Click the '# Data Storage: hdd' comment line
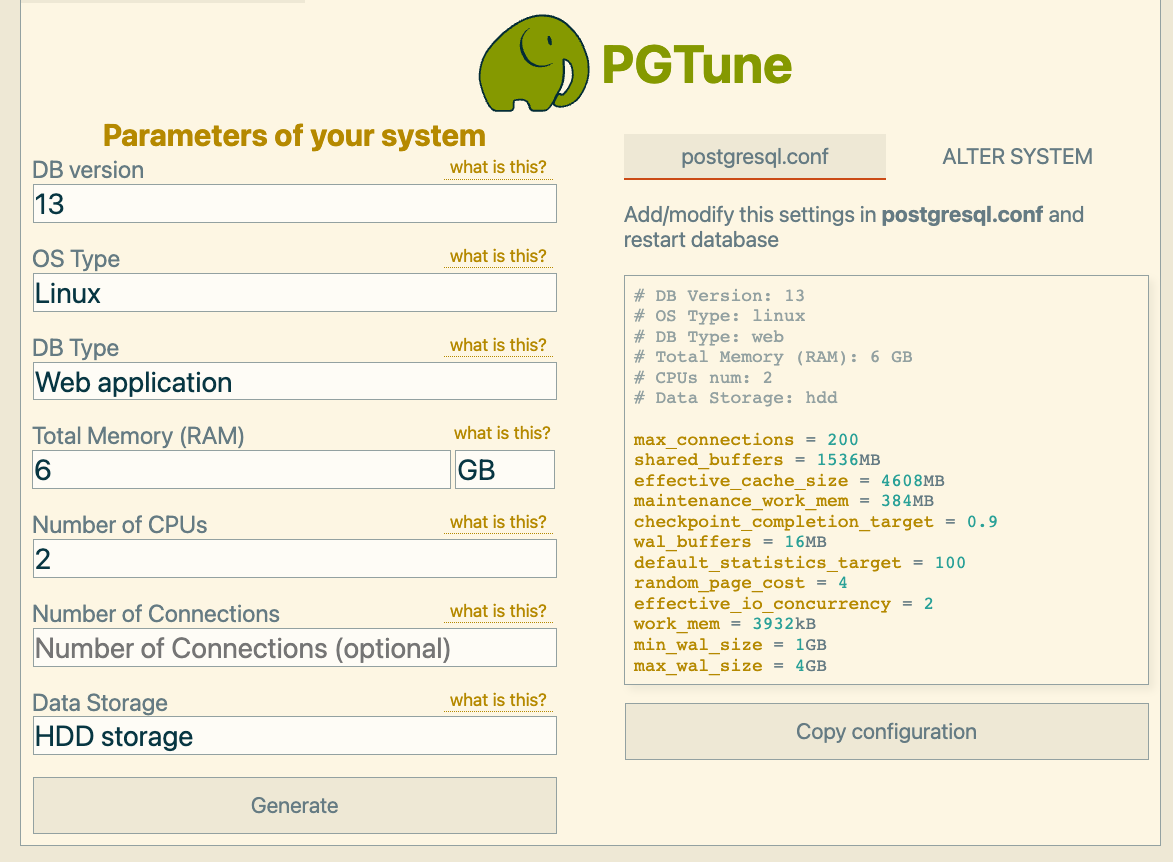The image size is (1173, 862). [x=735, y=399]
